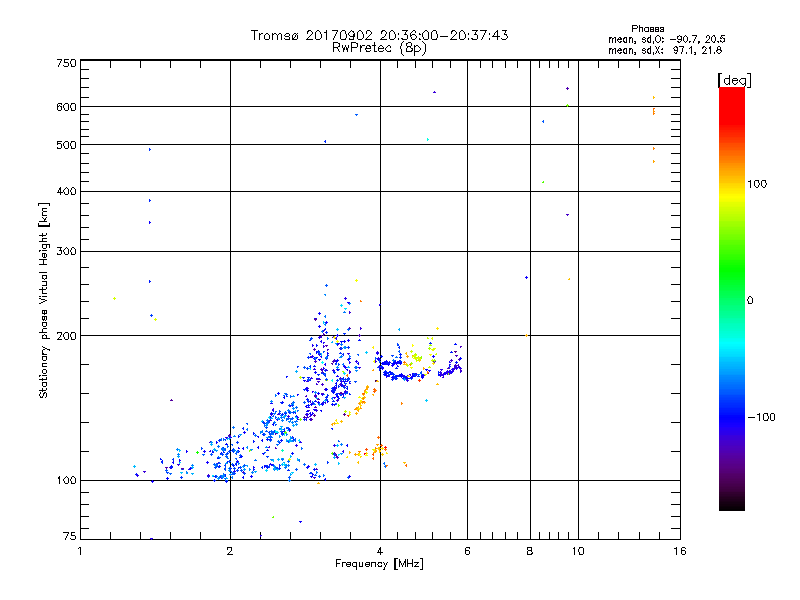Image resolution: width=800 pixels, height=600 pixels.
Task: Click the 'Stationary phase Virtual Height [km]' axis label
Action: pos(44,301)
